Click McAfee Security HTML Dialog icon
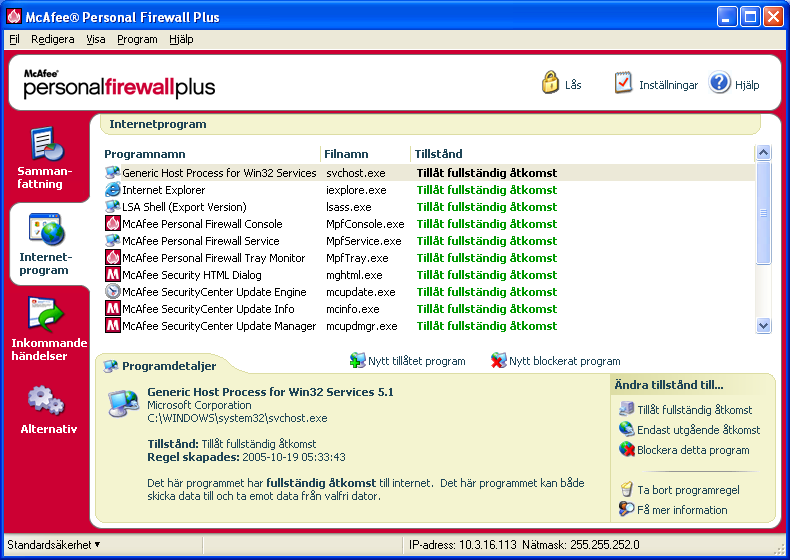This screenshot has width=790, height=560. click(x=112, y=275)
